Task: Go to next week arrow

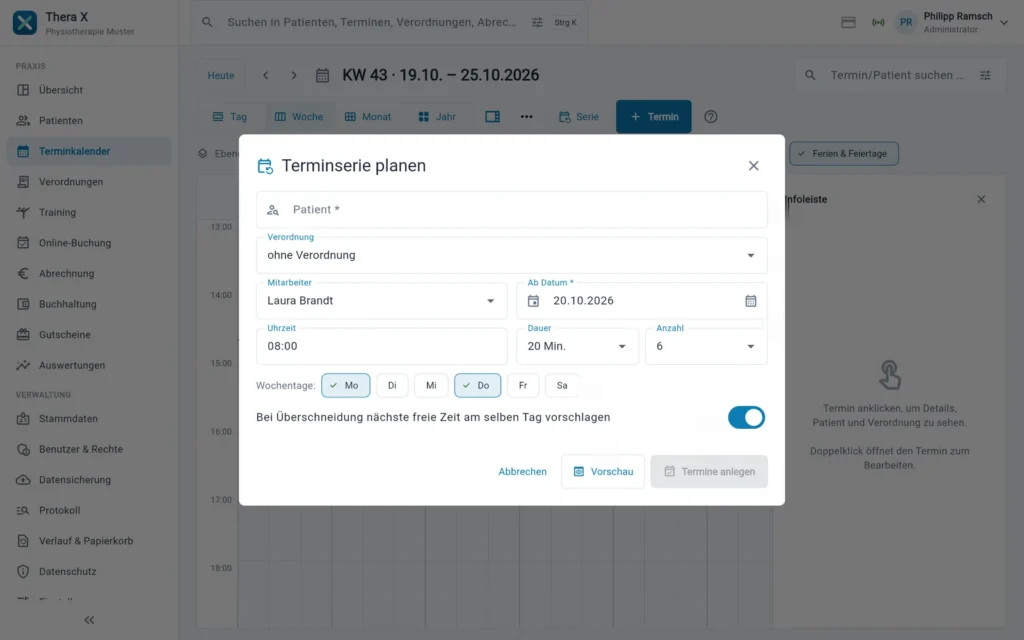Action: (294, 75)
